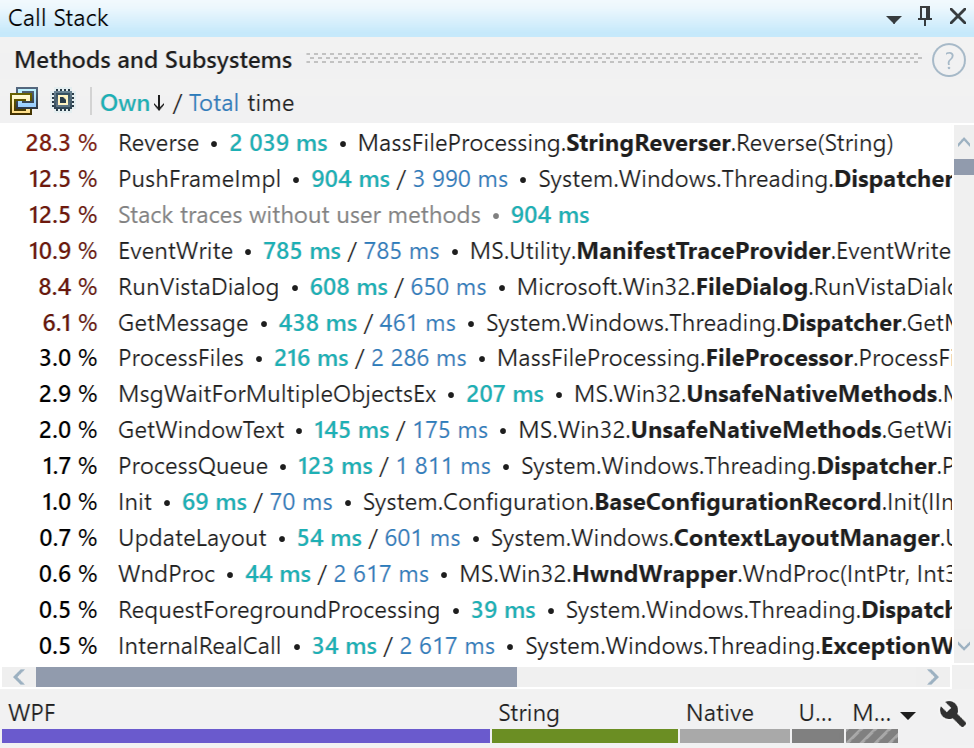The image size is (974, 748).
Task: Click the horizontal scrollbar right arrow
Action: [932, 677]
